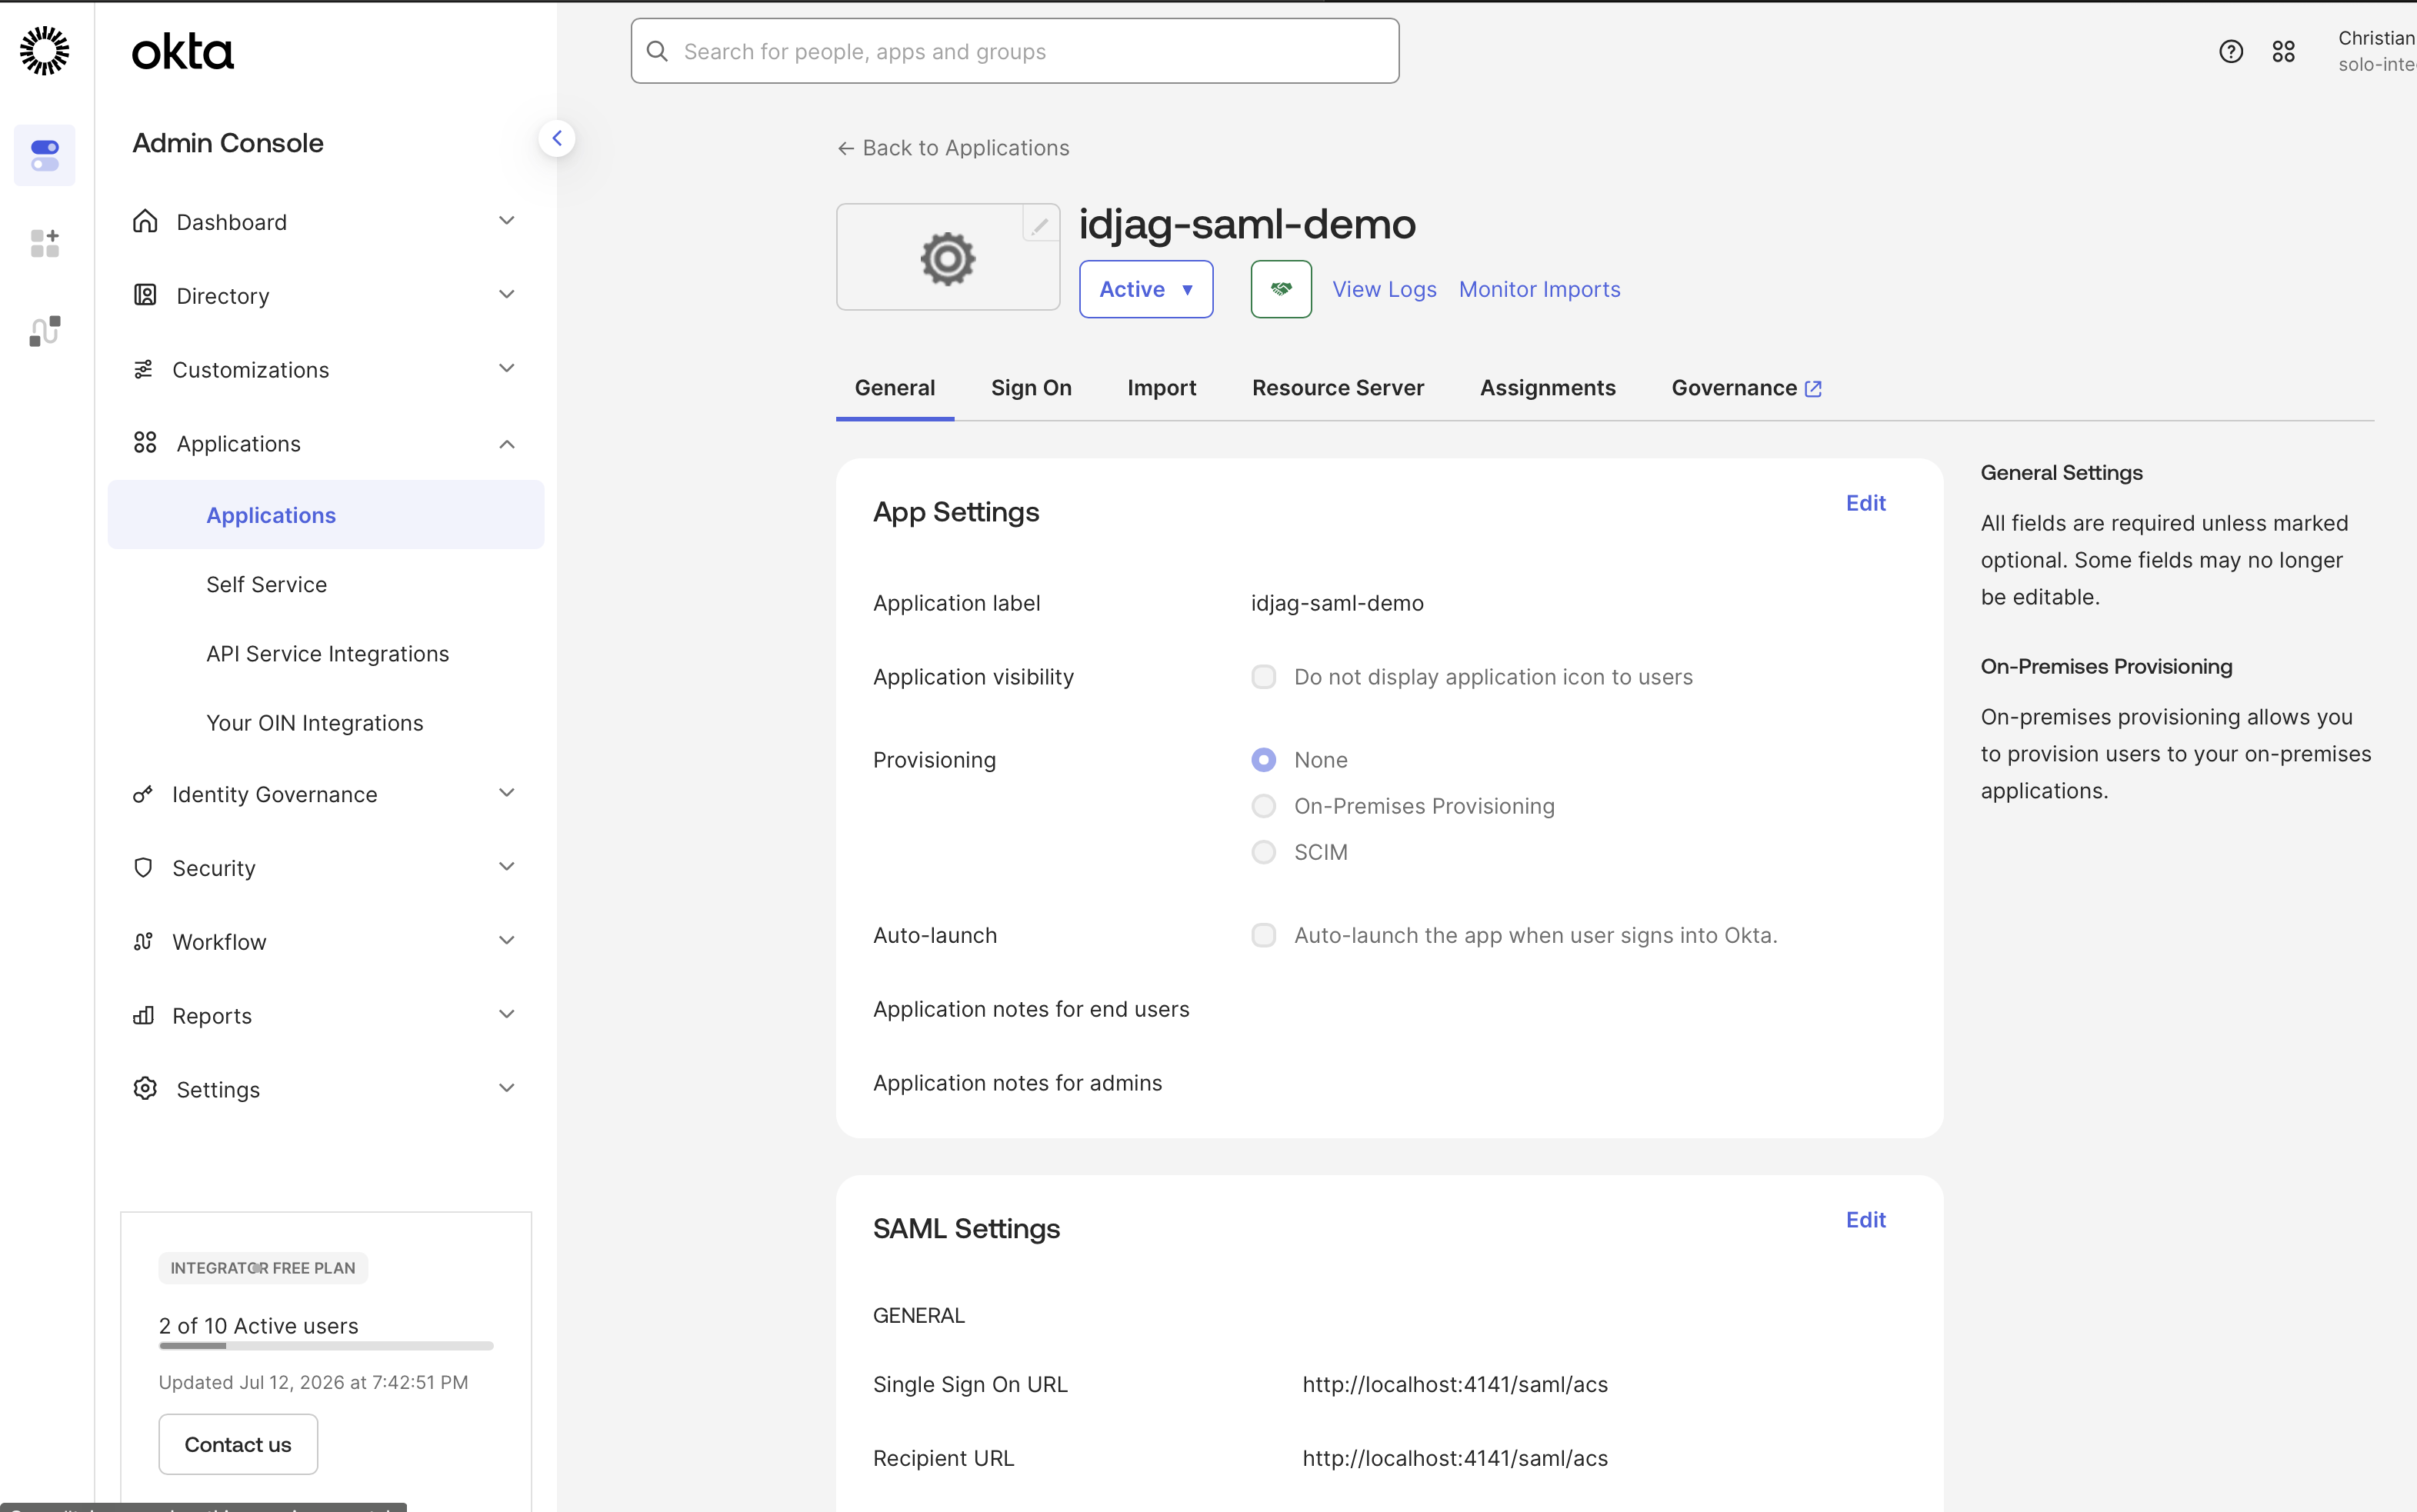The height and width of the screenshot is (1512, 2417).
Task: Collapse the sidebar with the chevron button
Action: tap(557, 138)
